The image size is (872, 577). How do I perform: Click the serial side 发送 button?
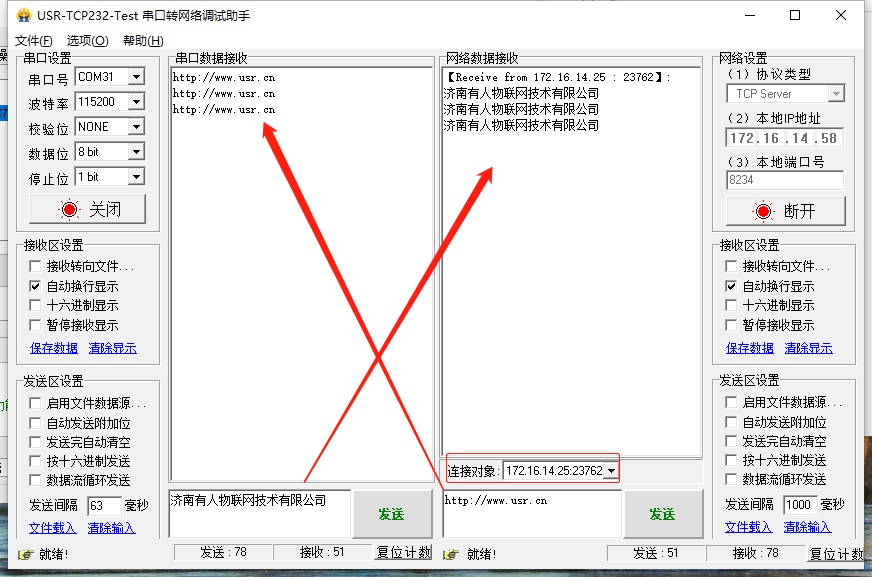(x=392, y=514)
